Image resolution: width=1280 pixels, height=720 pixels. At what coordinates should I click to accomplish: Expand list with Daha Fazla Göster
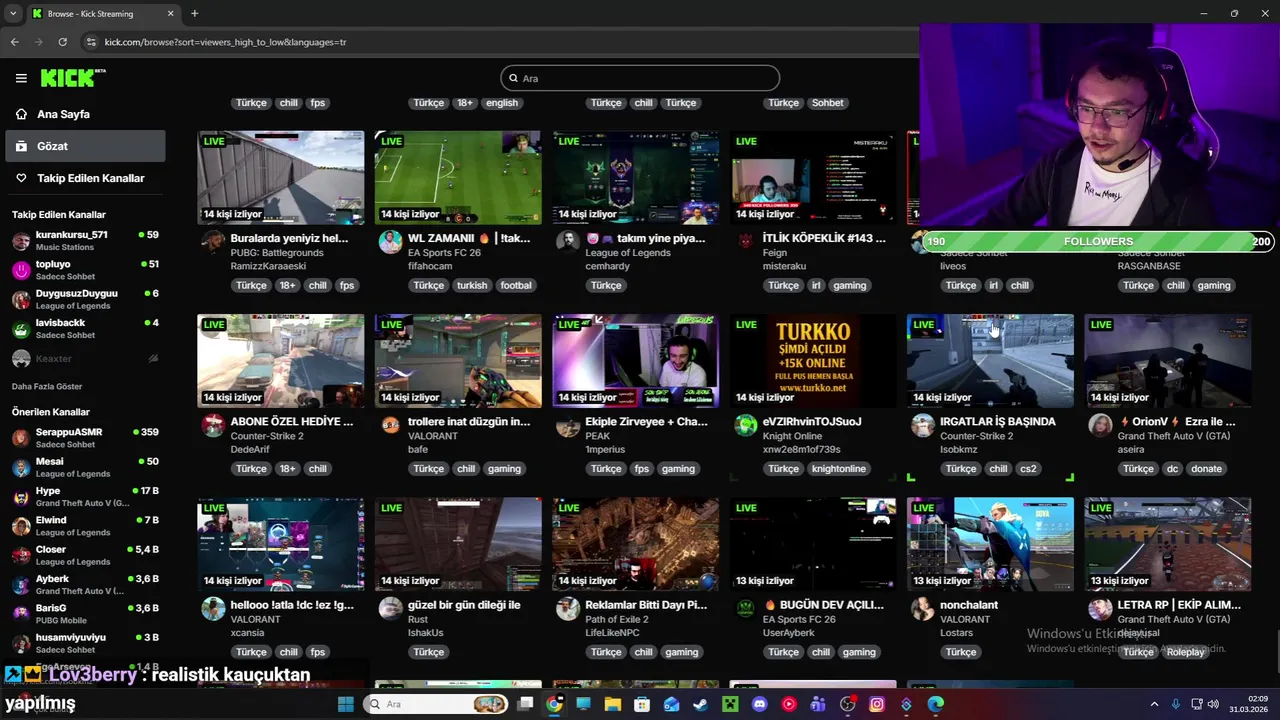click(x=47, y=386)
